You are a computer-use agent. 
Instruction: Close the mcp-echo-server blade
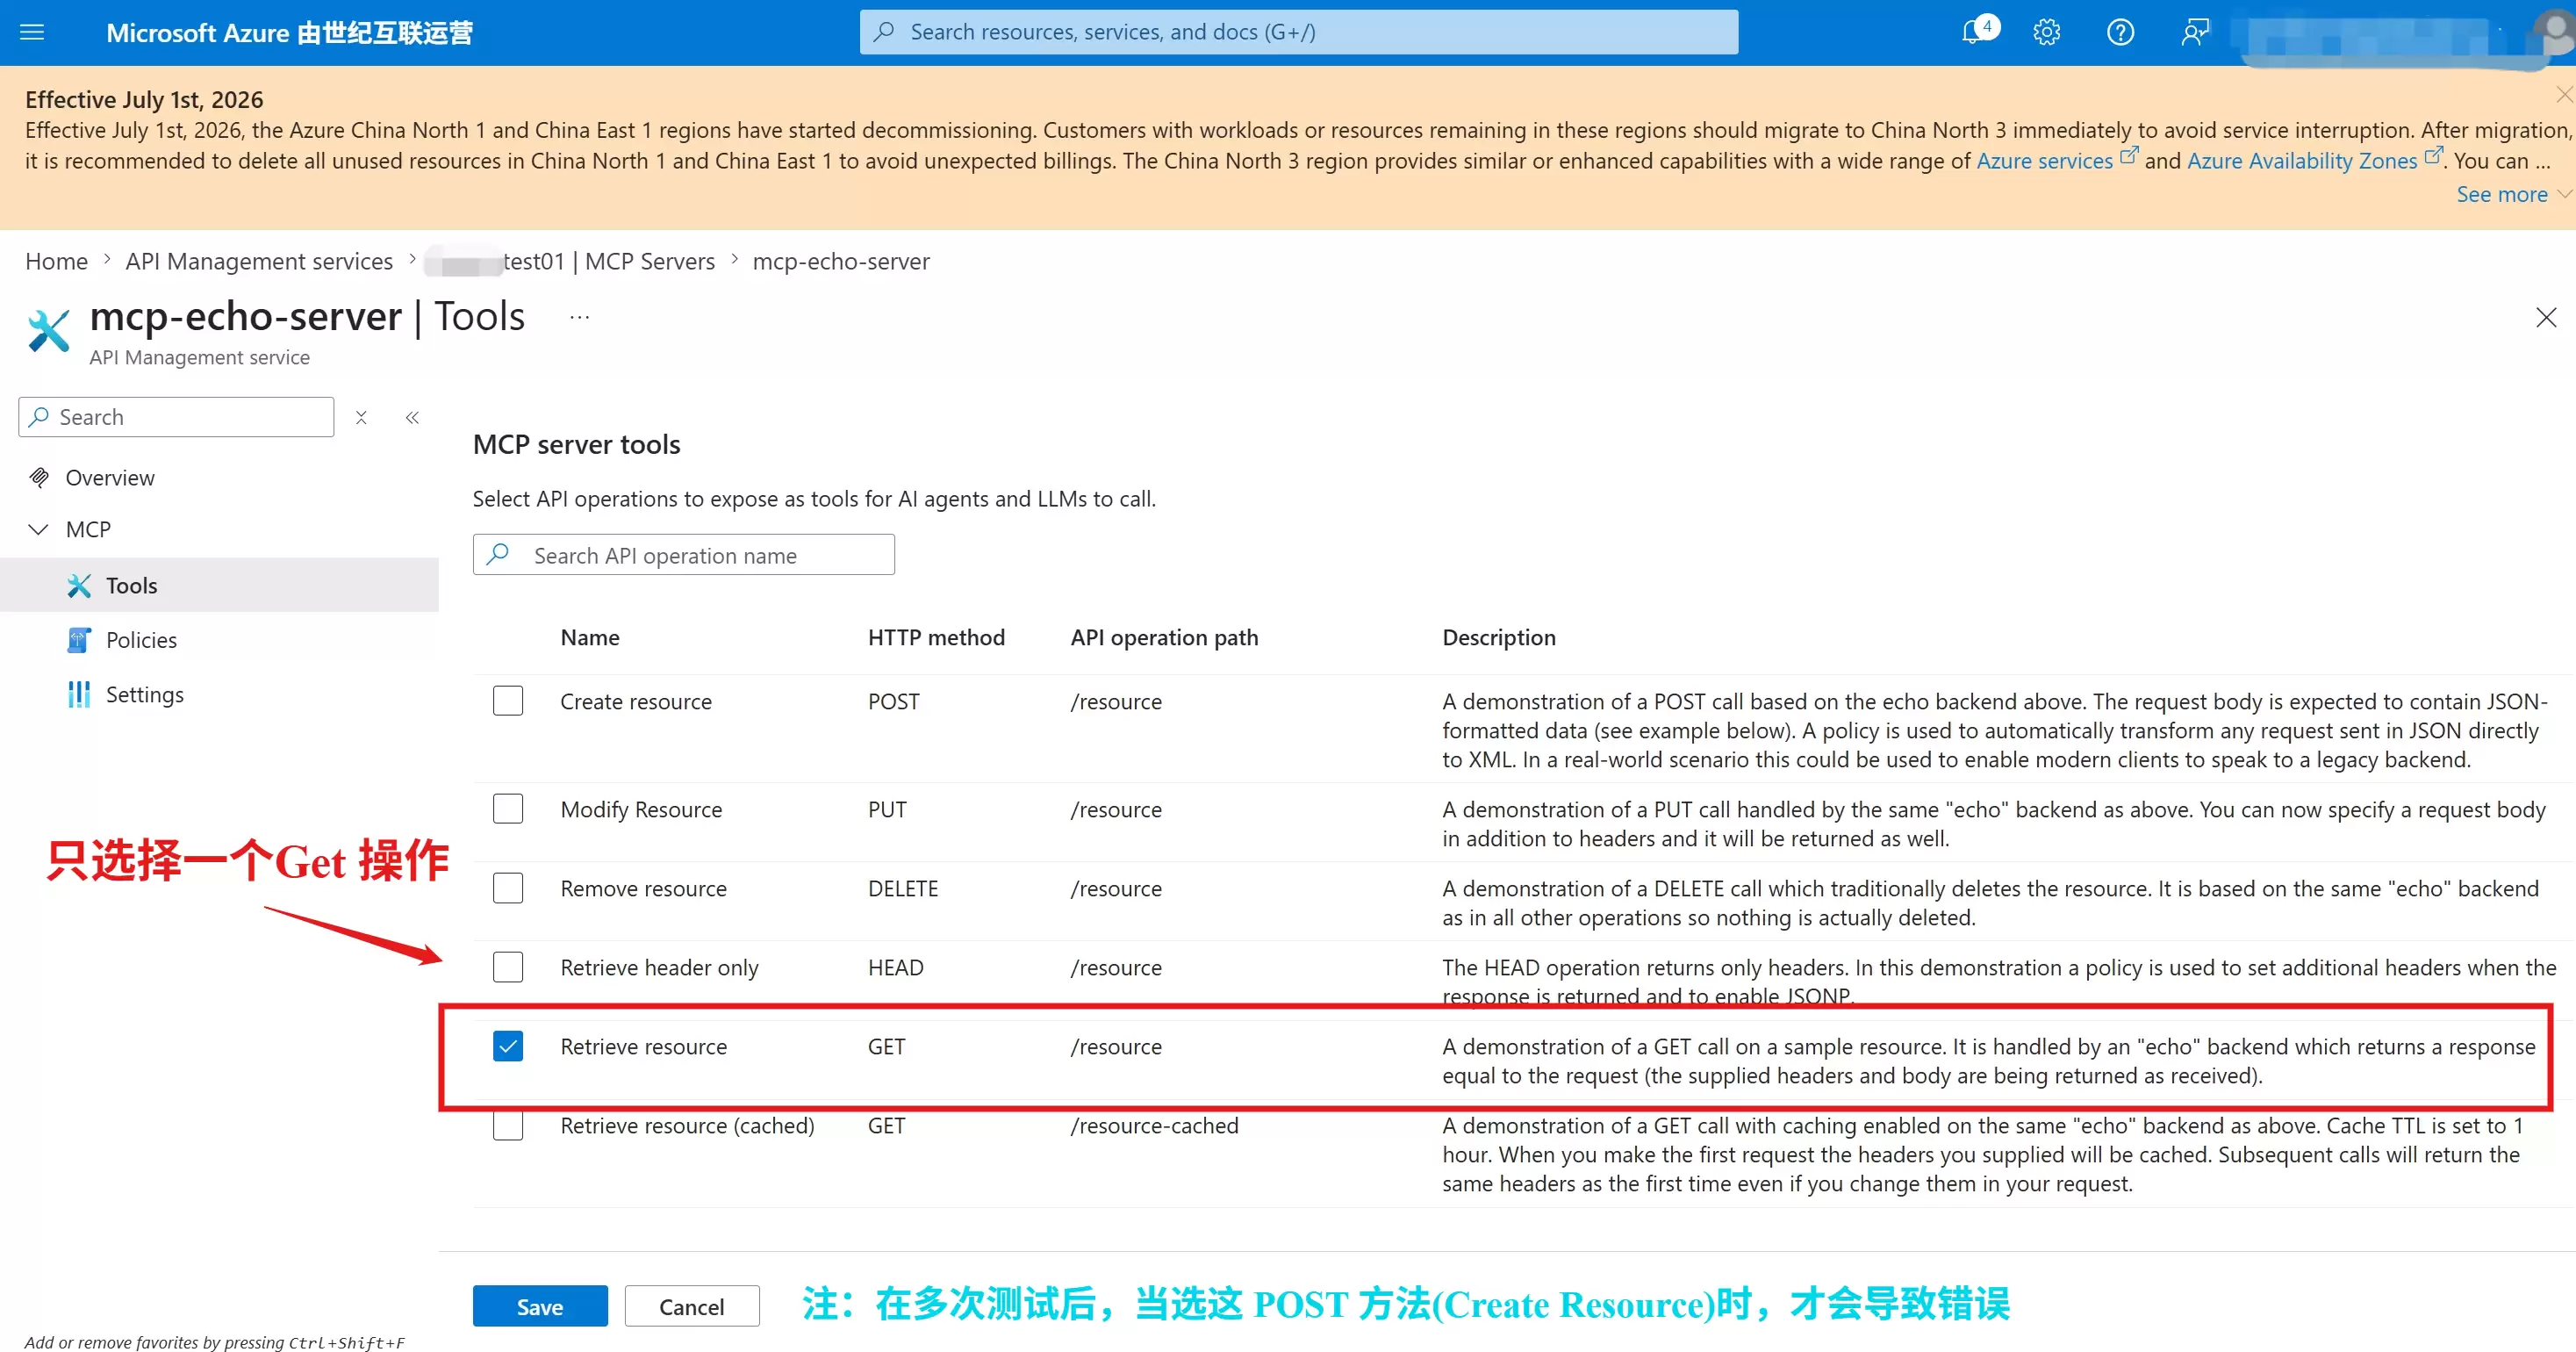(x=2546, y=318)
